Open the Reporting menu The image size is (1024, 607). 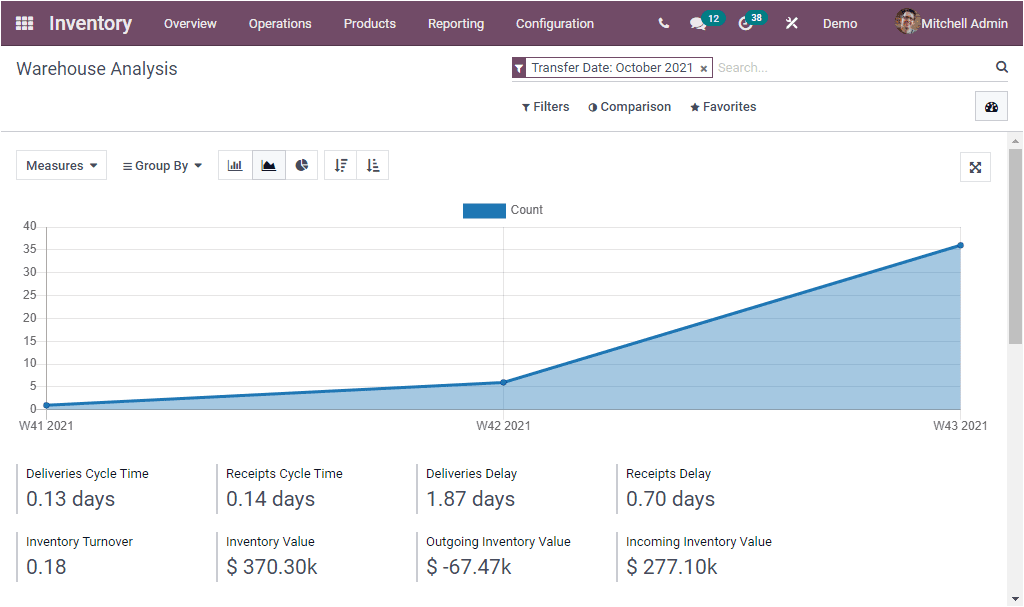[456, 23]
